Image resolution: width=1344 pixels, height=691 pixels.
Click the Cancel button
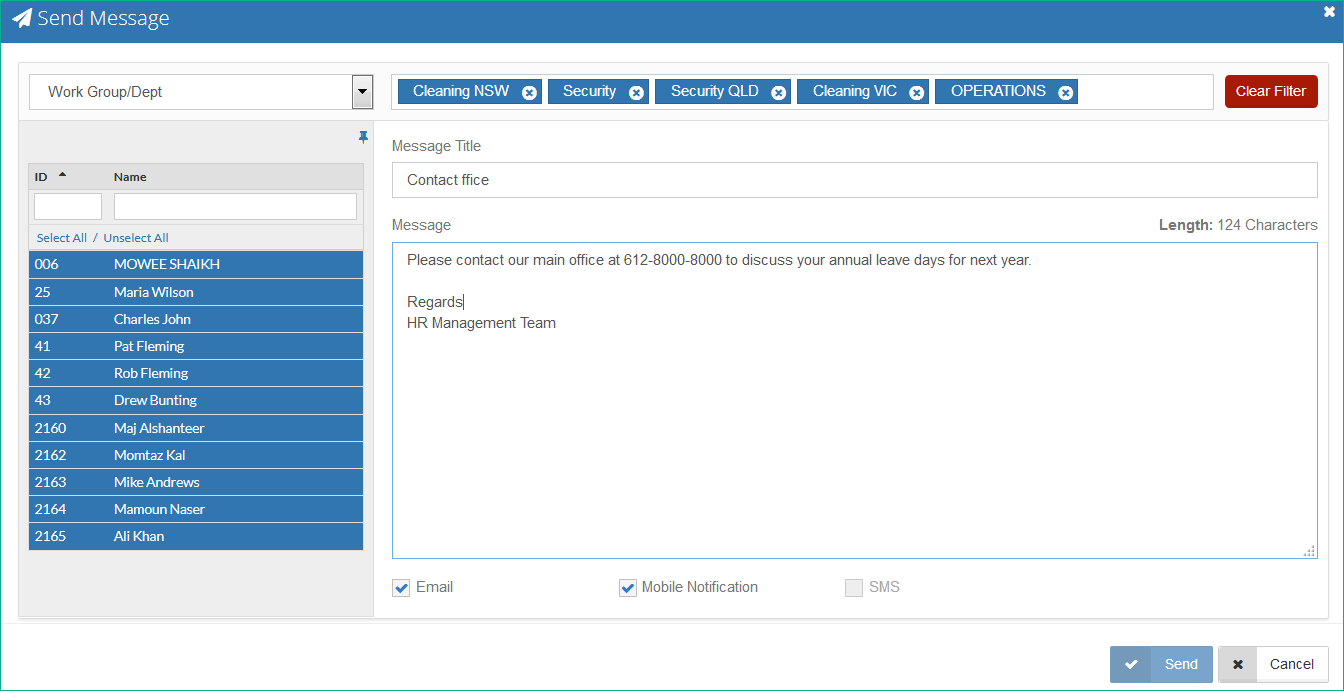click(x=1273, y=664)
